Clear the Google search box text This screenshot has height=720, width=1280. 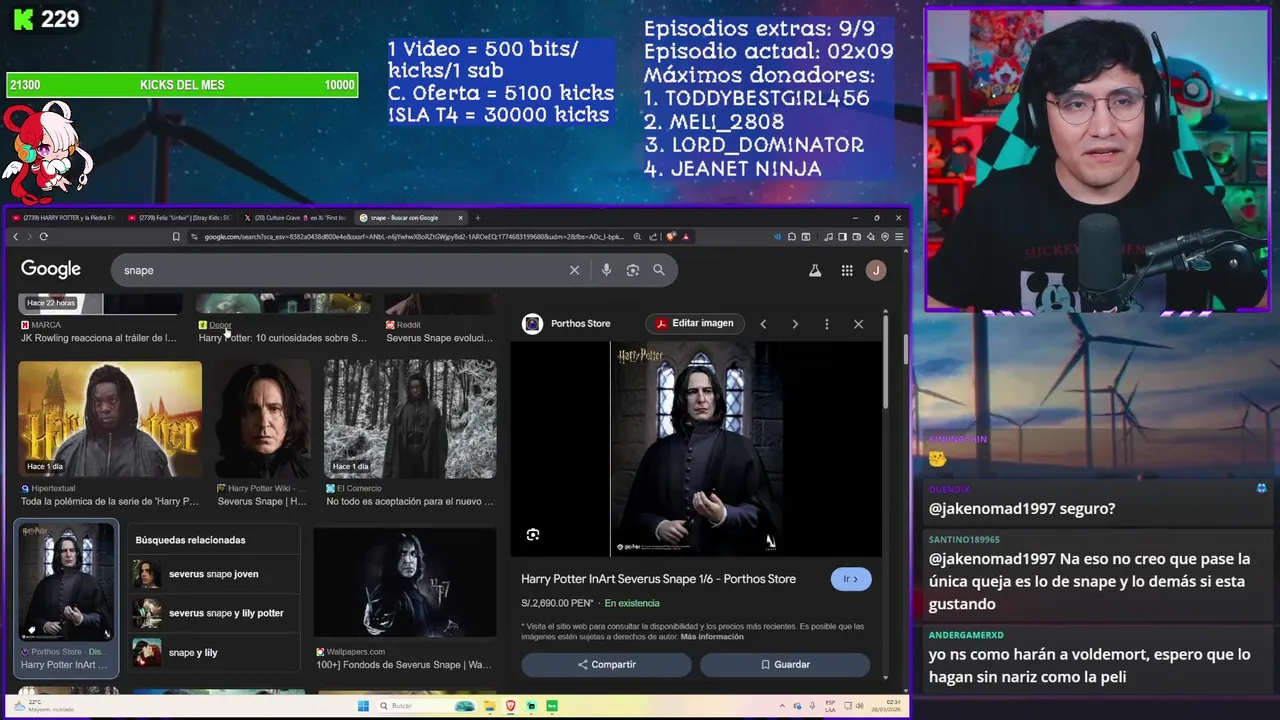click(x=574, y=270)
